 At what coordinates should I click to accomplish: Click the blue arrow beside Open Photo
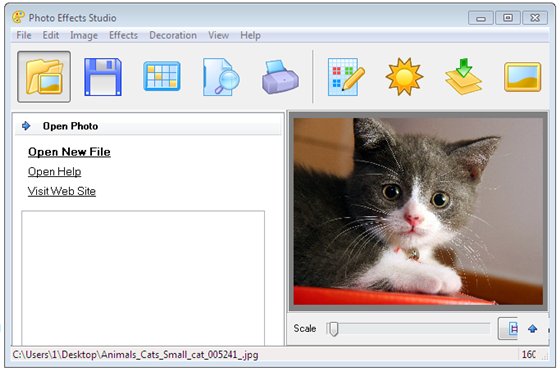(x=26, y=126)
